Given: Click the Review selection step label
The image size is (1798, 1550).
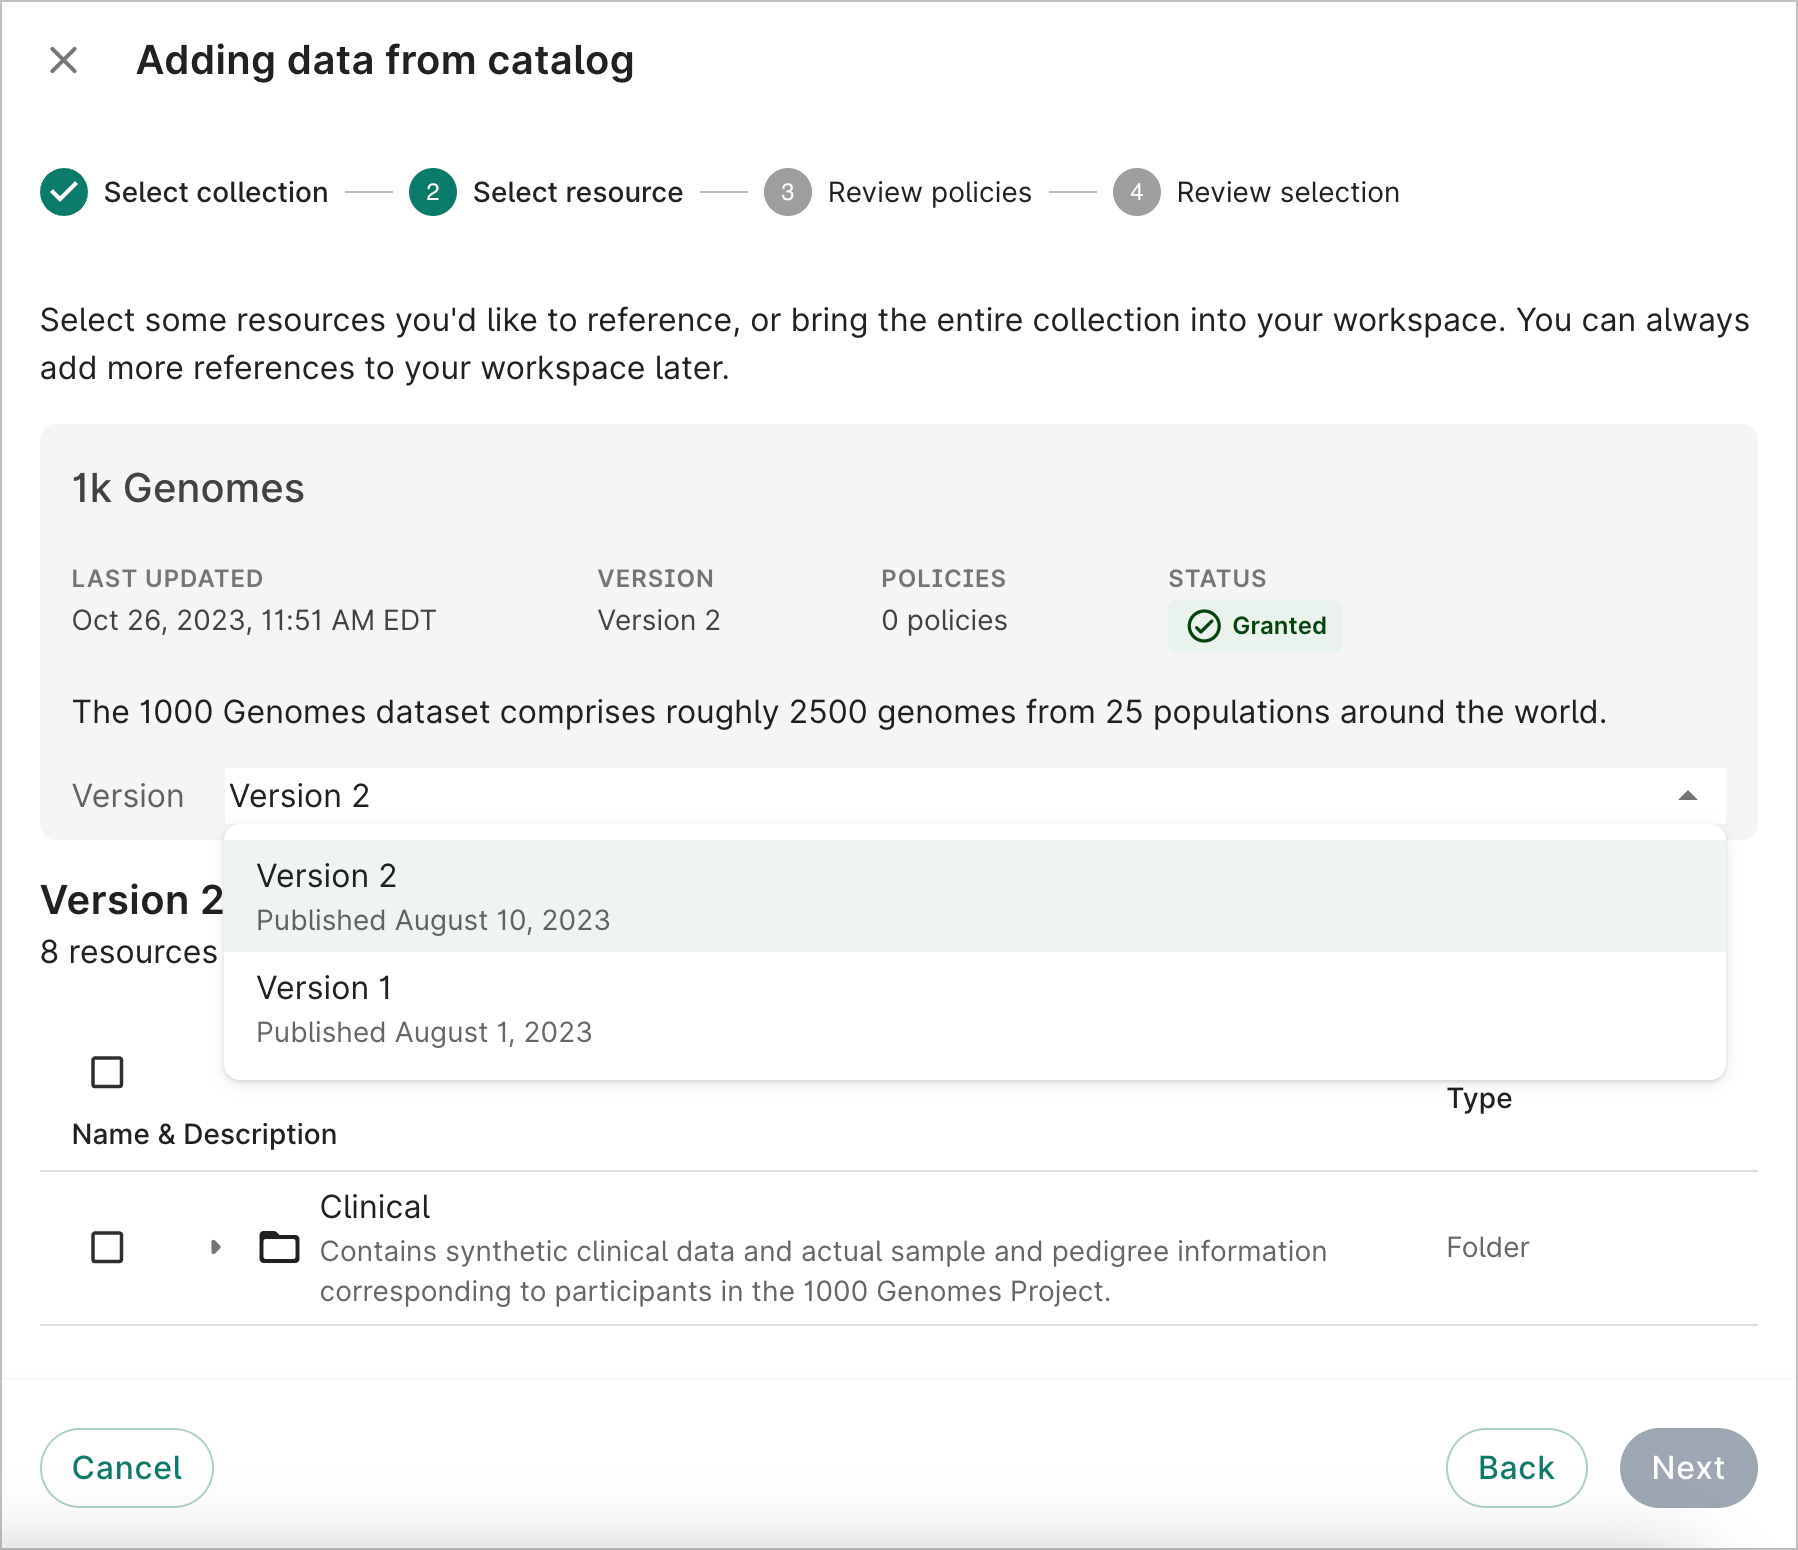Looking at the screenshot, I should [1288, 192].
